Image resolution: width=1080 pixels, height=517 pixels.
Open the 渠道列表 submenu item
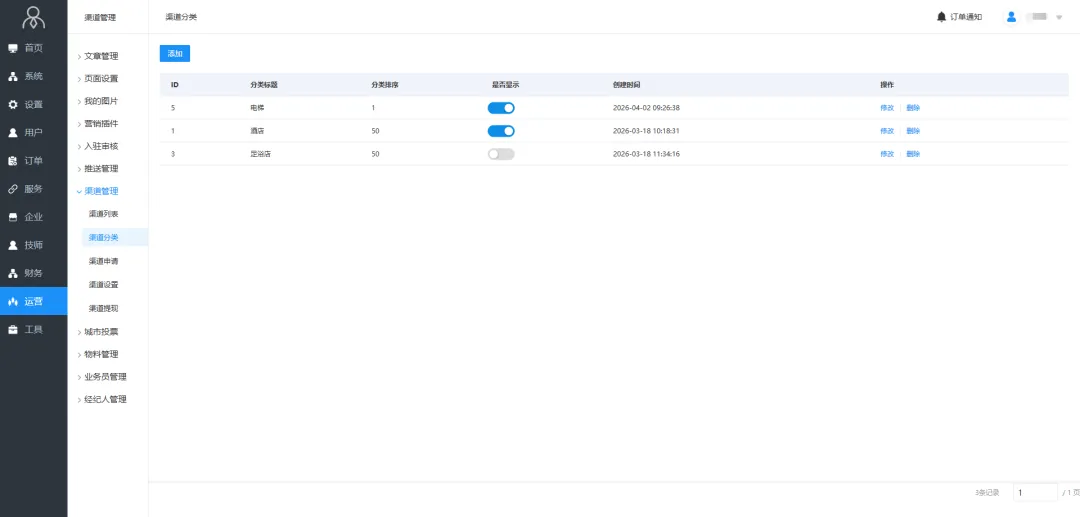click(x=103, y=214)
